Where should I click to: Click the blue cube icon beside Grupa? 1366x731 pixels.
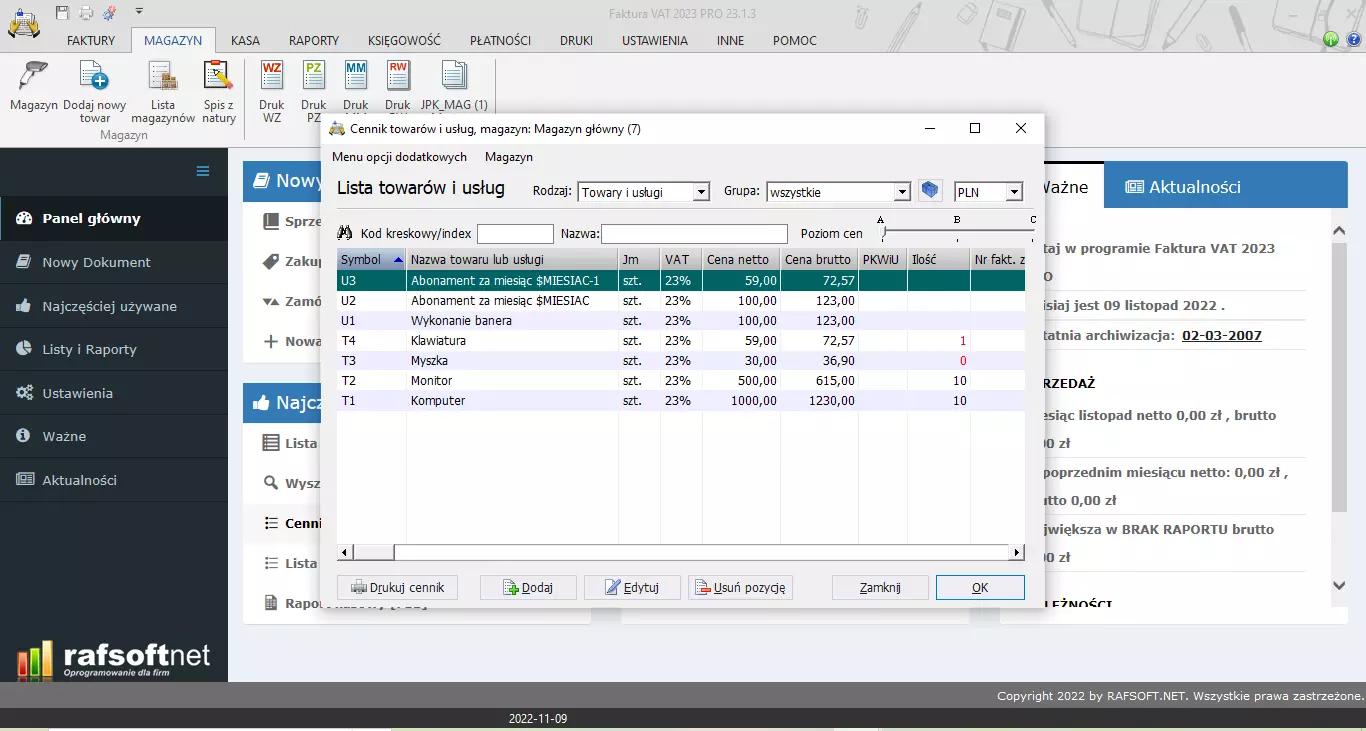pos(931,191)
